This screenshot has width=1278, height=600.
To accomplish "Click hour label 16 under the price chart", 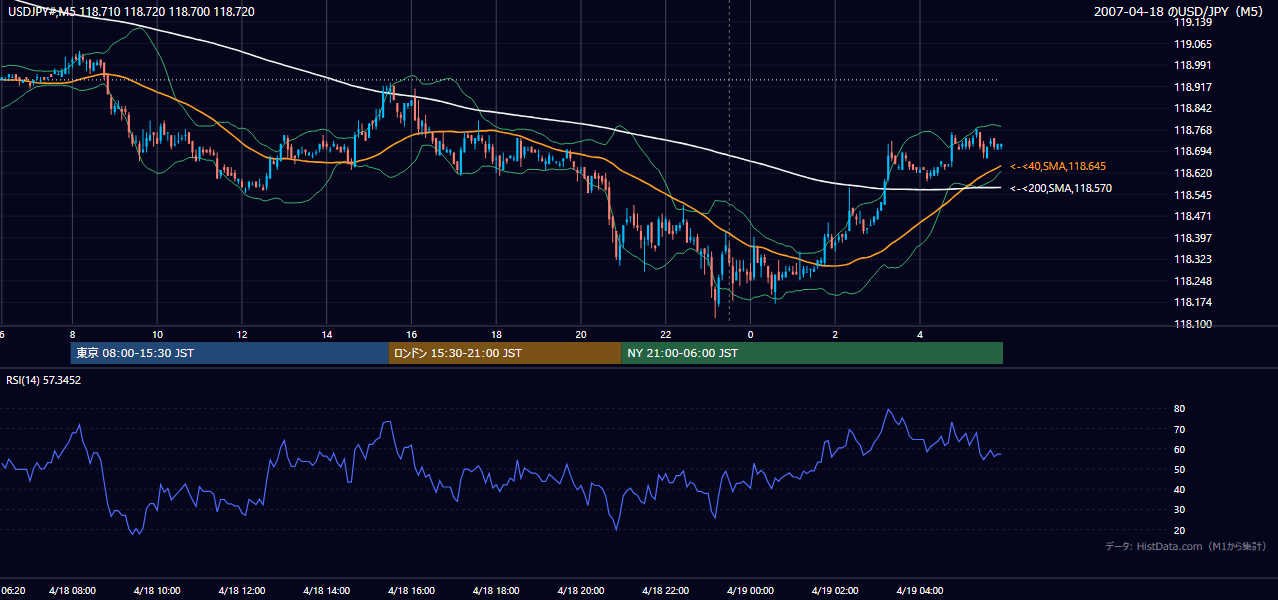I will coord(412,334).
